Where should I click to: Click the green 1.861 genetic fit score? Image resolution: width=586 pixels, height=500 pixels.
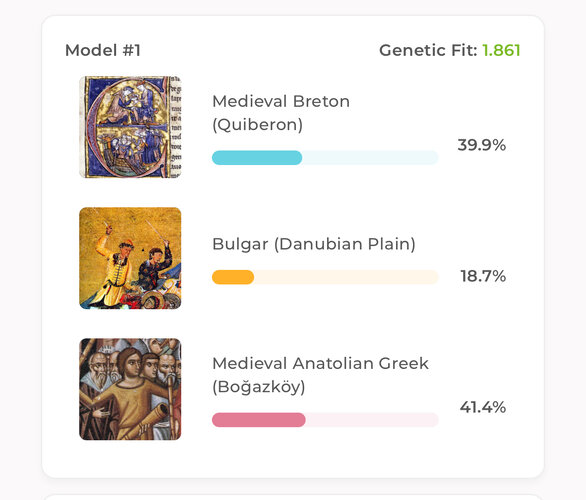501,50
